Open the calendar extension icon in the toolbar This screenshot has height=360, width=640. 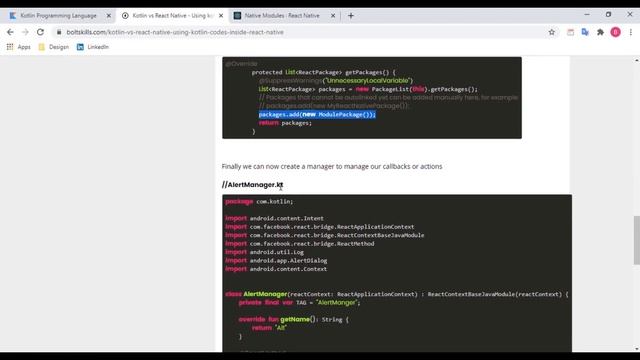pyautogui.click(x=570, y=32)
